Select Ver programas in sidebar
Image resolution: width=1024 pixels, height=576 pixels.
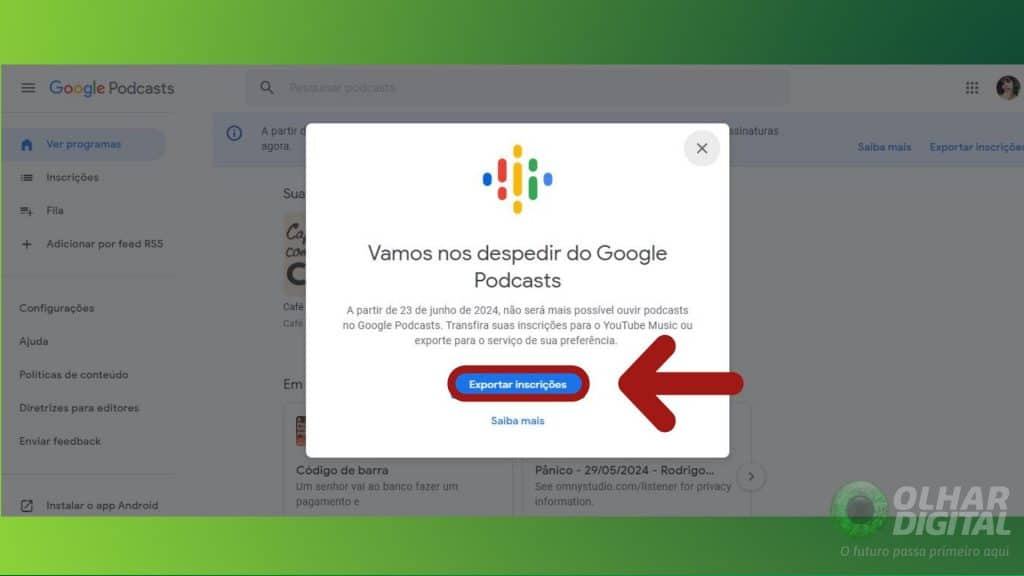84,144
